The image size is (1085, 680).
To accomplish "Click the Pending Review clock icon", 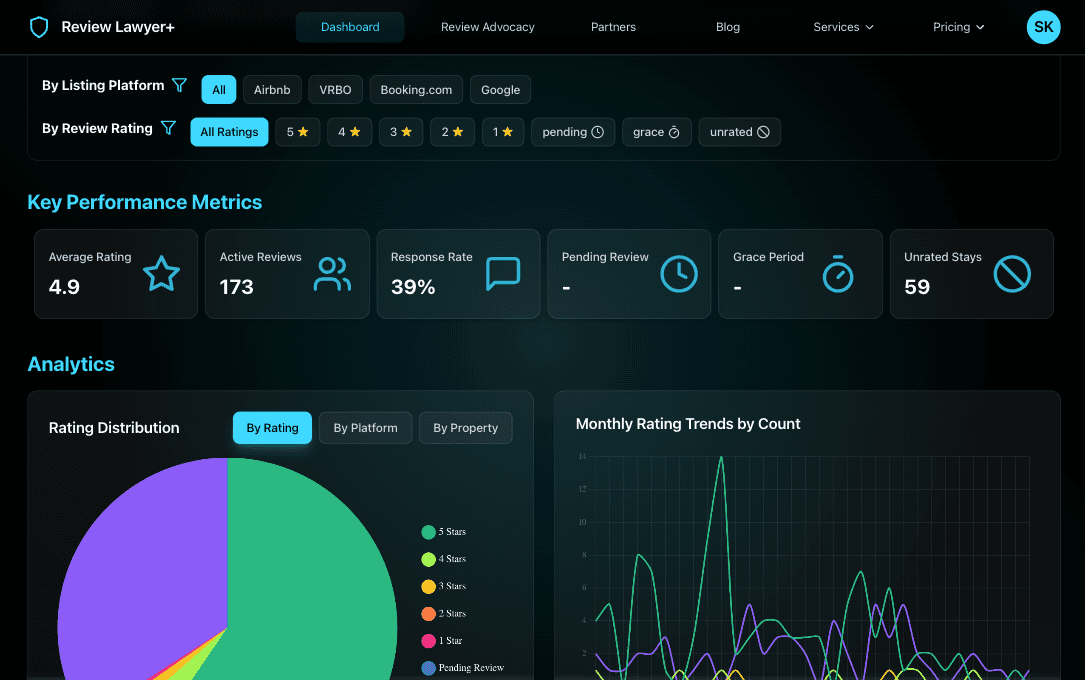I will tap(679, 273).
